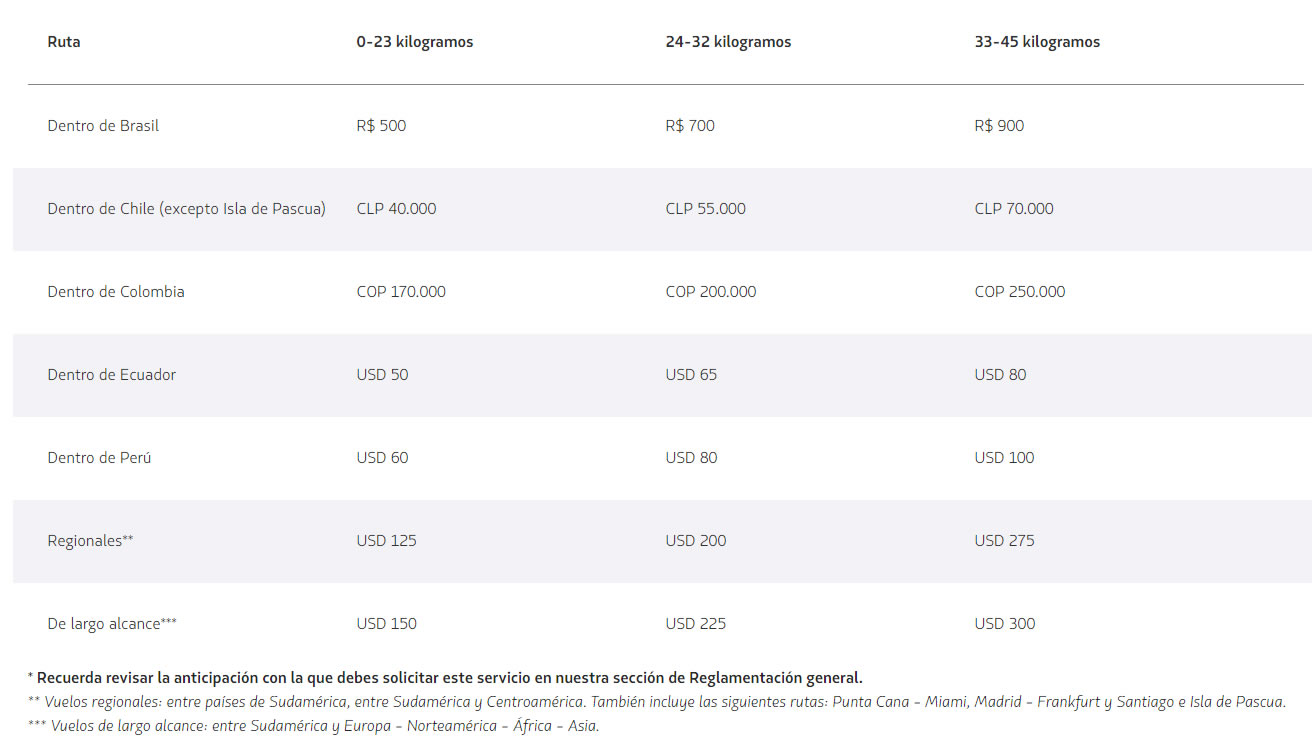This screenshot has width=1312, height=756.
Task: Select the Dentro de Brasil row label
Action: pyautogui.click(x=103, y=126)
